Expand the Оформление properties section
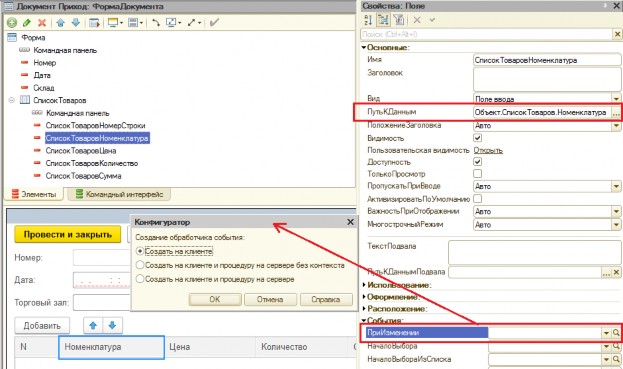This screenshot has height=369, width=623. [x=364, y=297]
